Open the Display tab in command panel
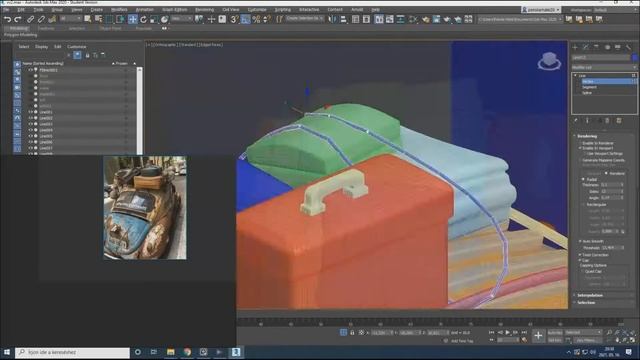This screenshot has width=640, height=360. pyautogui.click(x=618, y=47)
